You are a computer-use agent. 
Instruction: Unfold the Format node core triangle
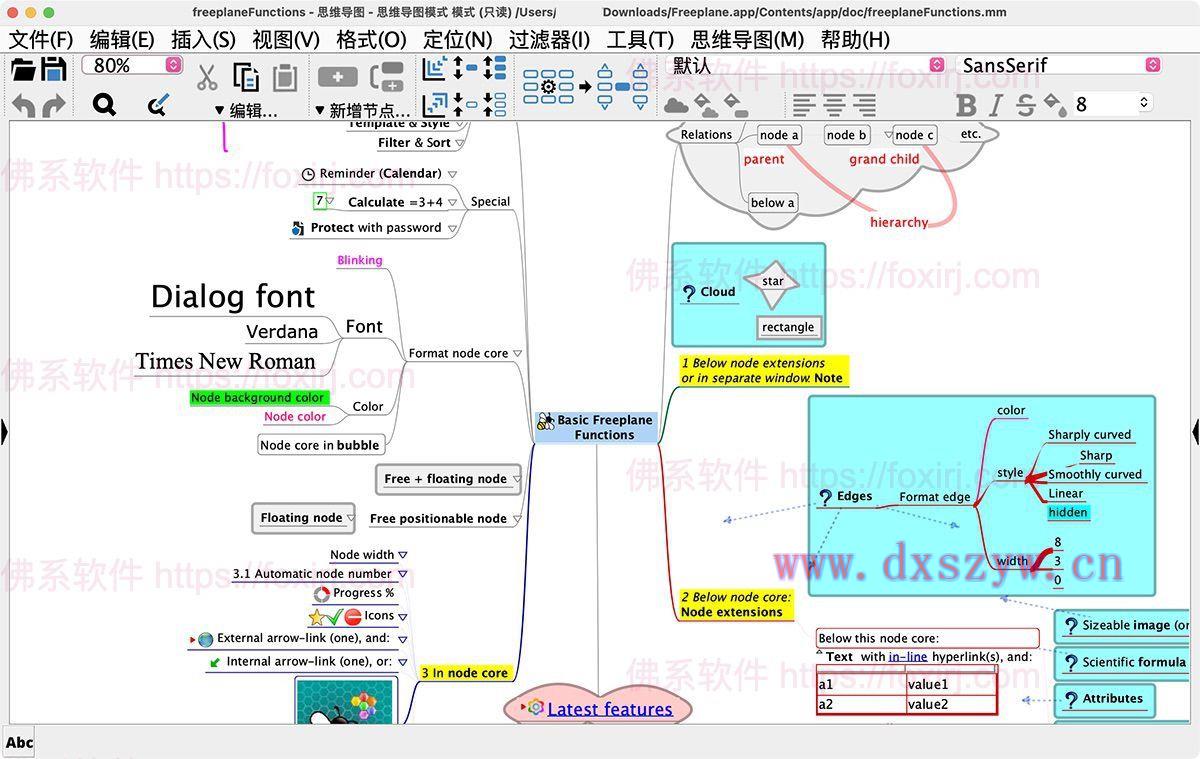click(x=517, y=354)
